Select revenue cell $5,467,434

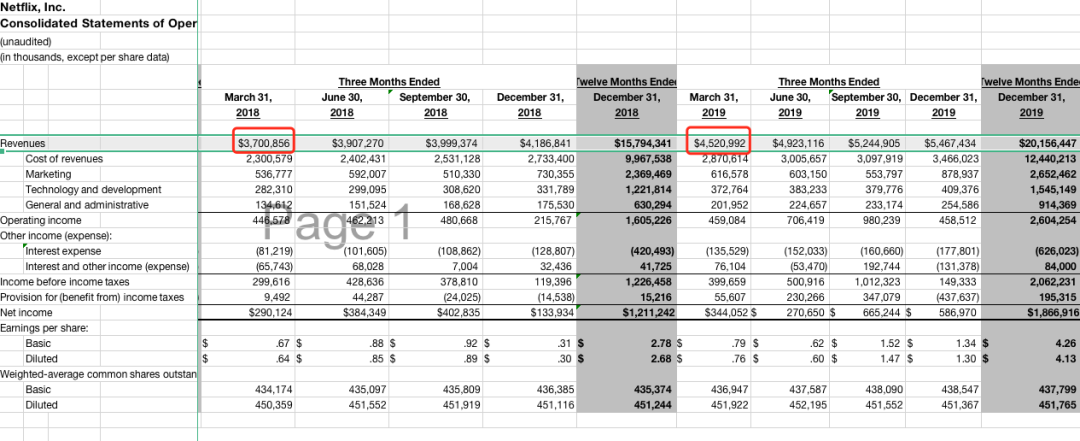tap(951, 143)
